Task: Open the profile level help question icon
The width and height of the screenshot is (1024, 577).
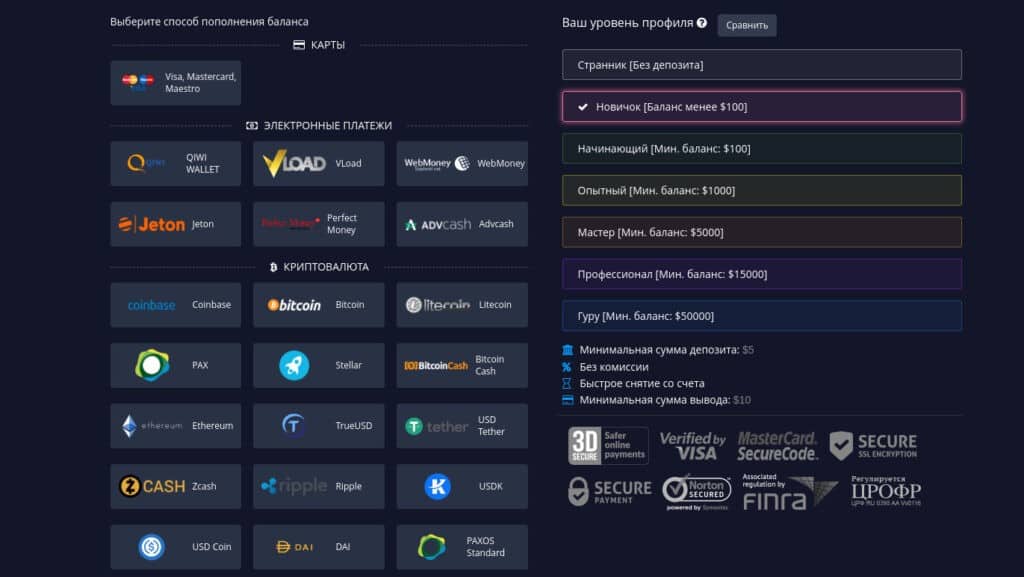Action: tap(702, 23)
